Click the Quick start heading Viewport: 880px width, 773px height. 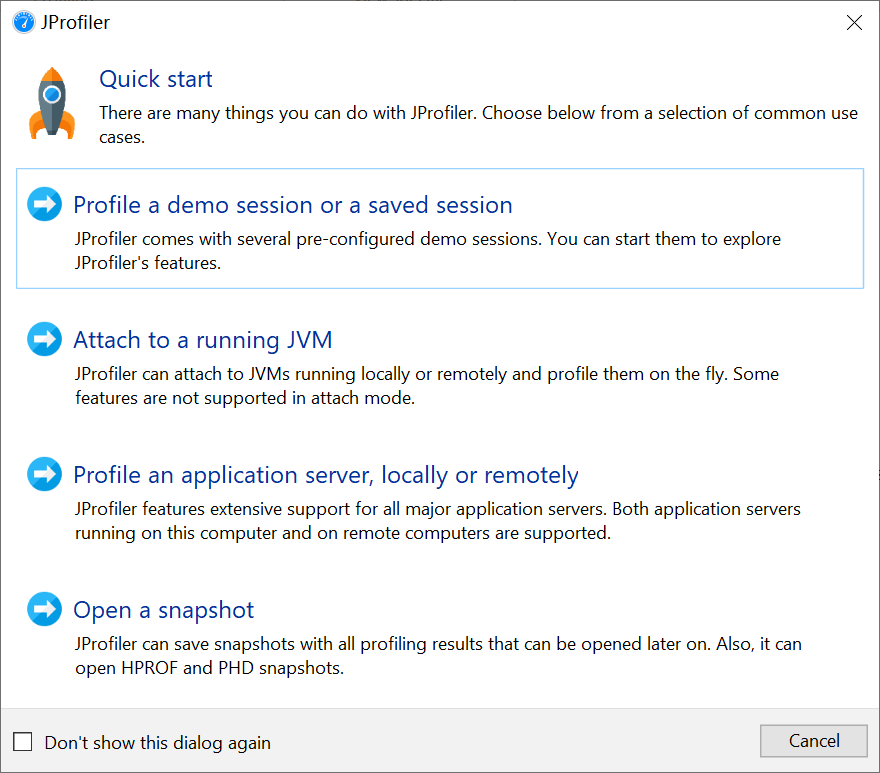(x=156, y=79)
